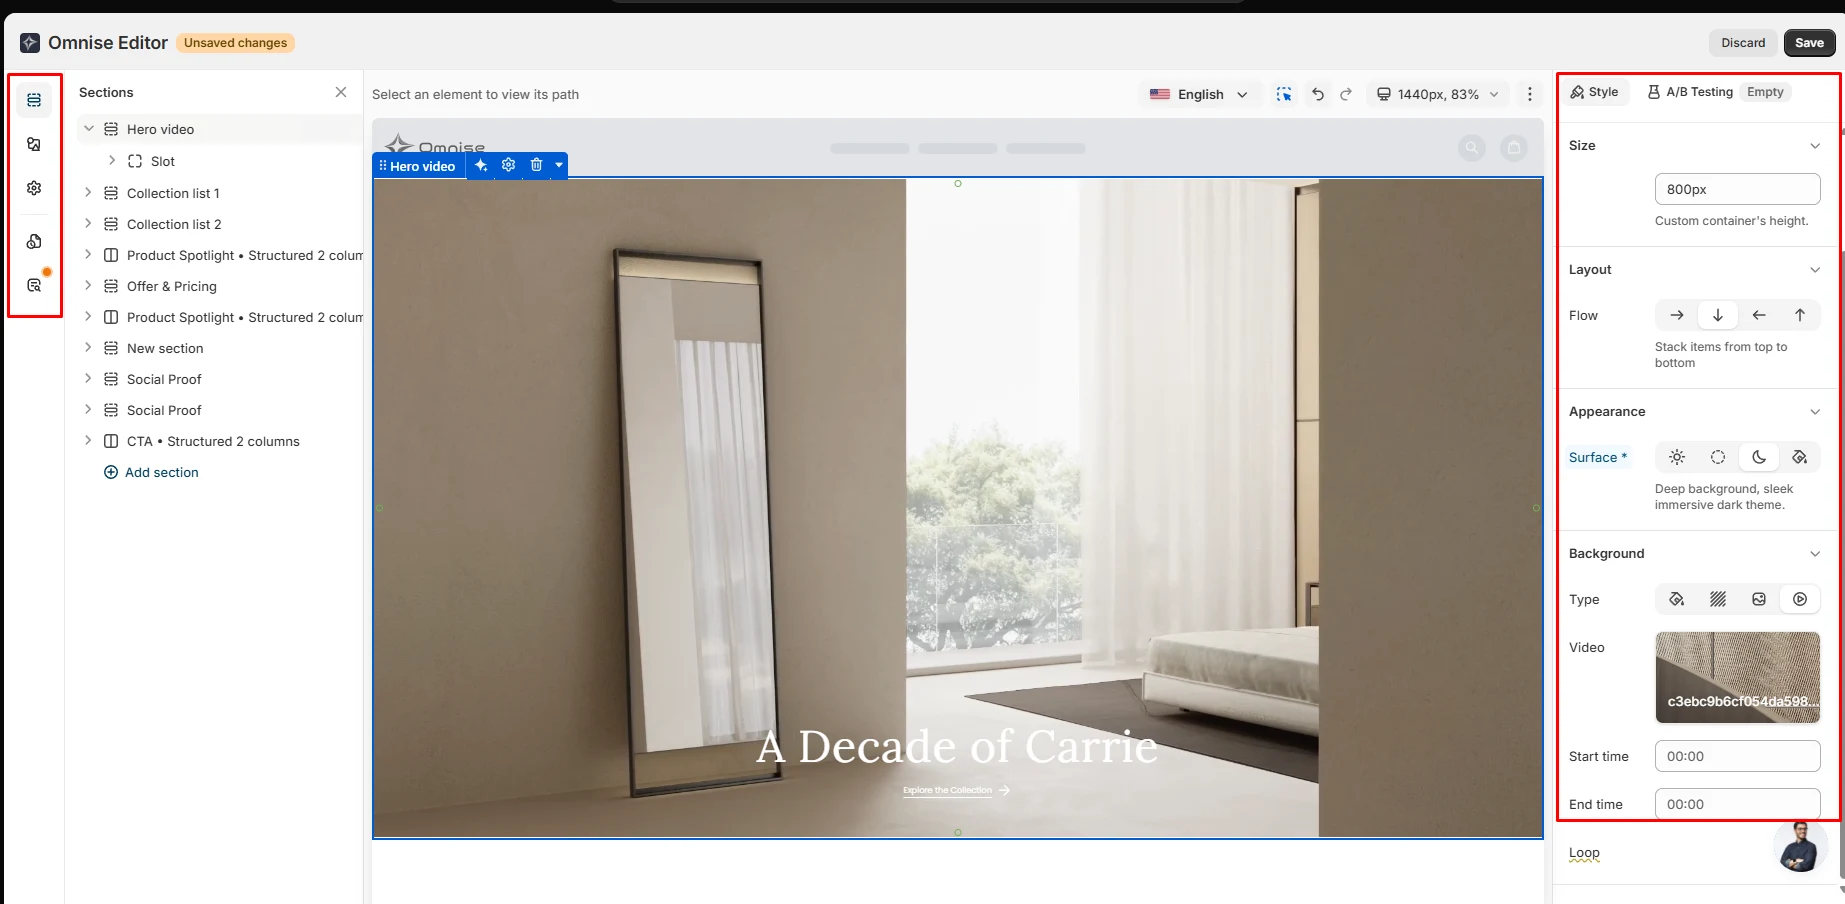Open the background video thumbnail
The height and width of the screenshot is (904, 1845).
click(x=1737, y=677)
